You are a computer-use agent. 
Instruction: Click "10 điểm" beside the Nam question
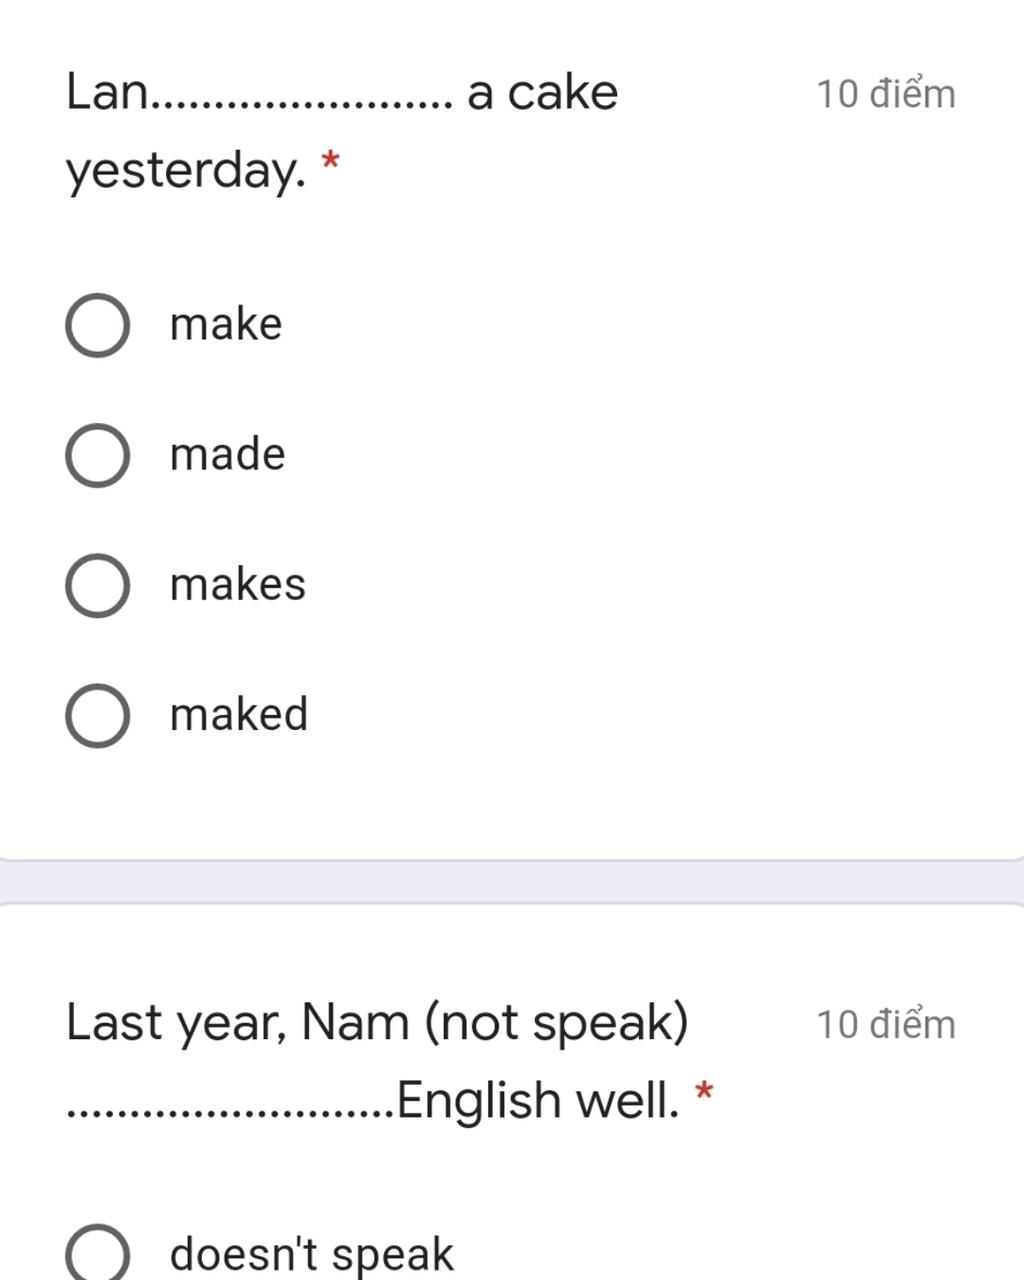coord(886,1025)
